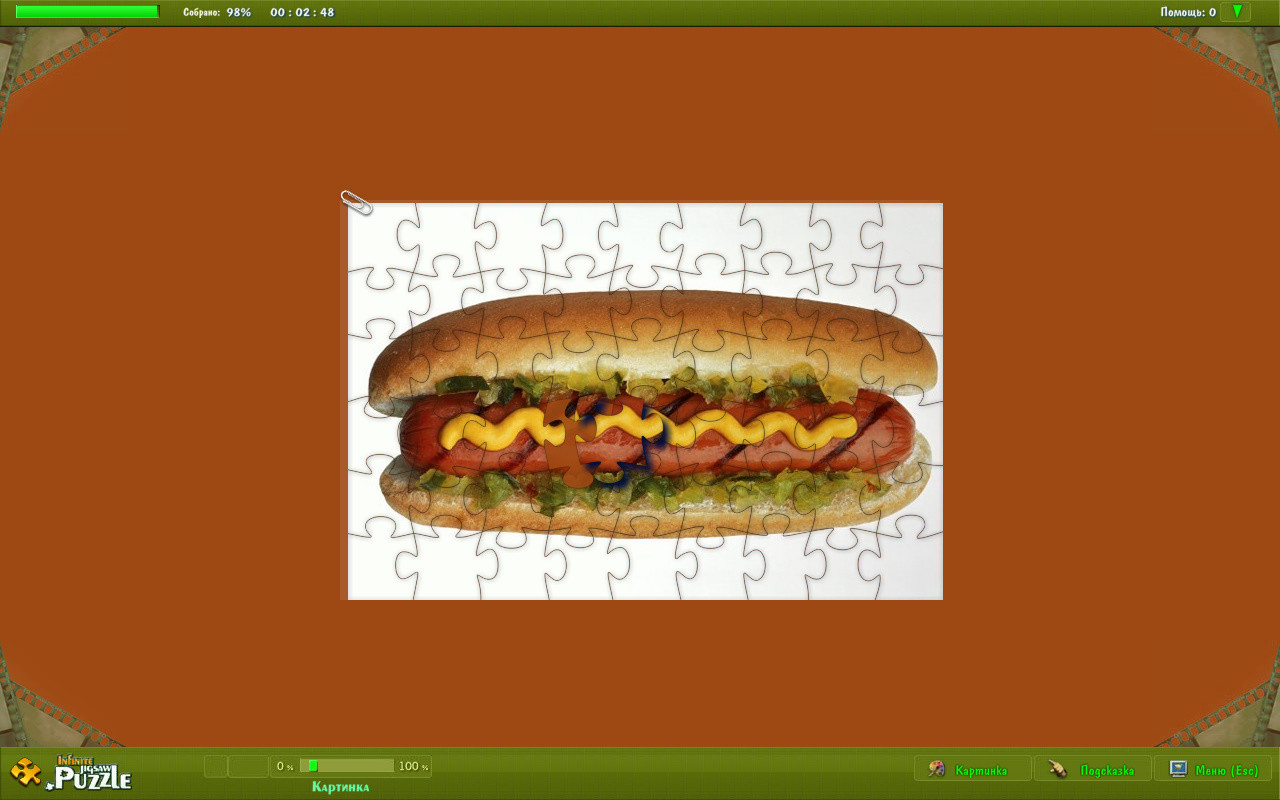Click the Подсказка hint button
The image size is (1280, 800).
click(x=1093, y=769)
